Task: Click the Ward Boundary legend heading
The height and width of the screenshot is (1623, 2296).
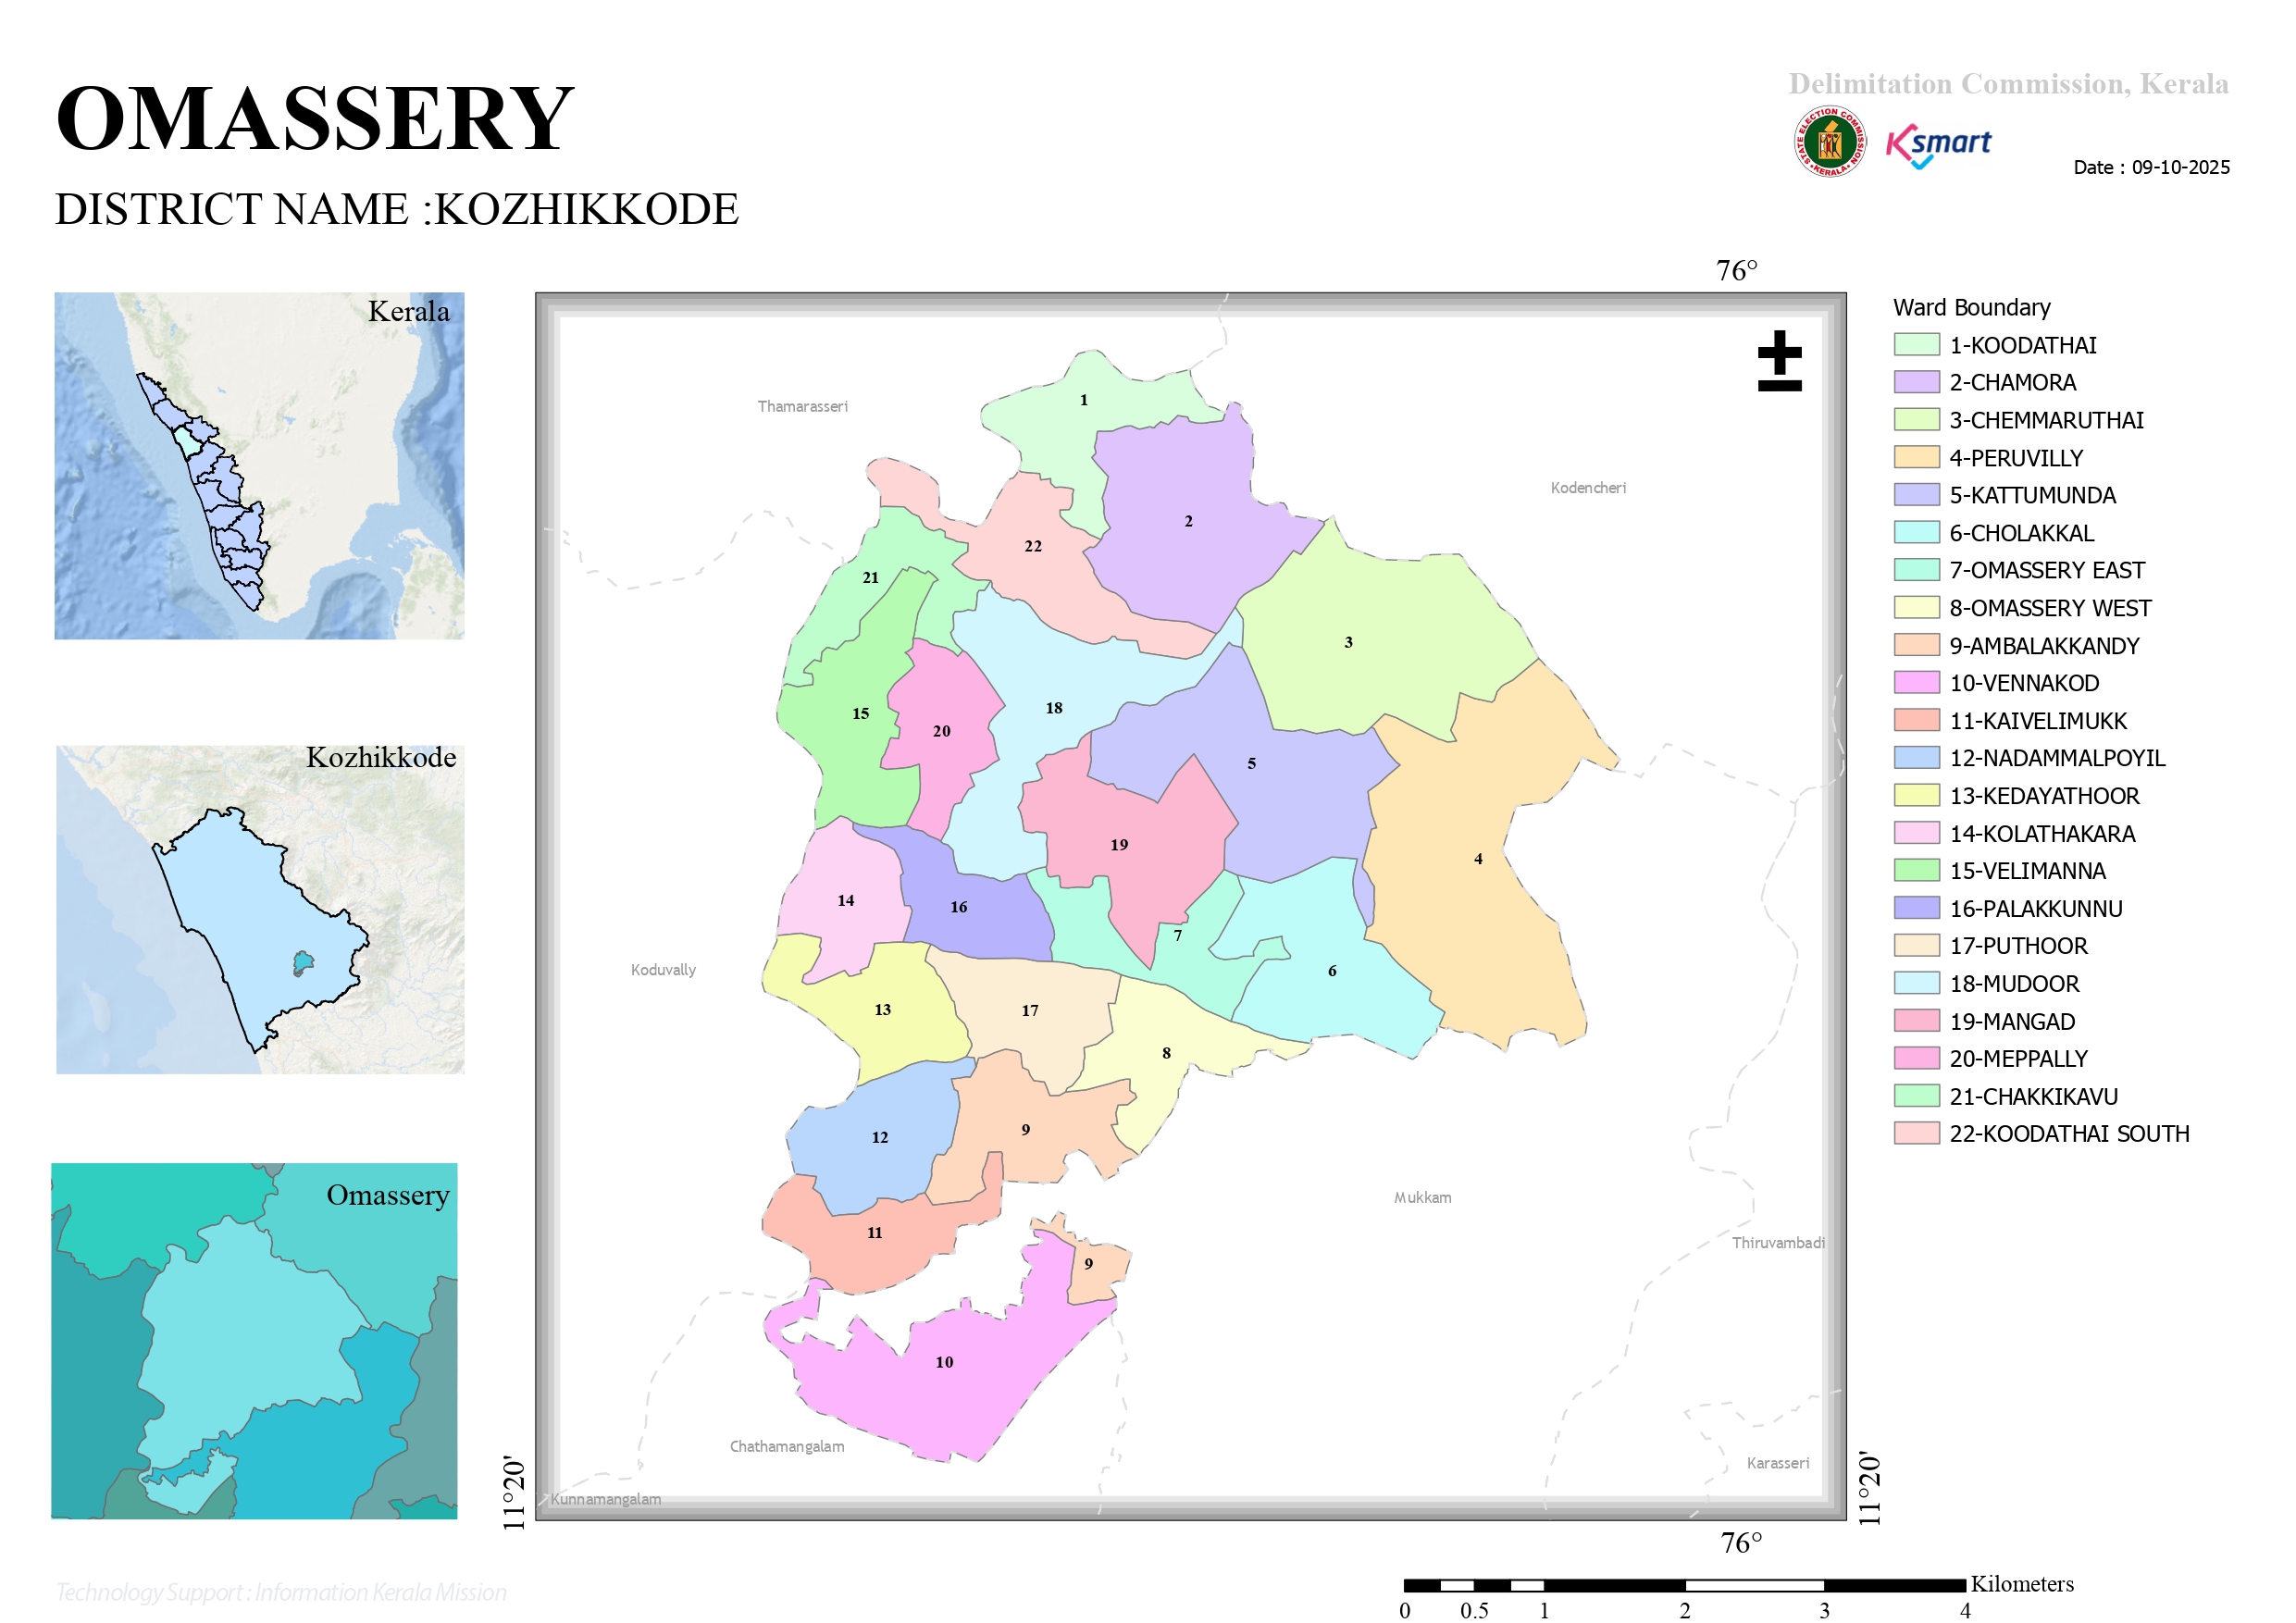Action: tap(1971, 307)
